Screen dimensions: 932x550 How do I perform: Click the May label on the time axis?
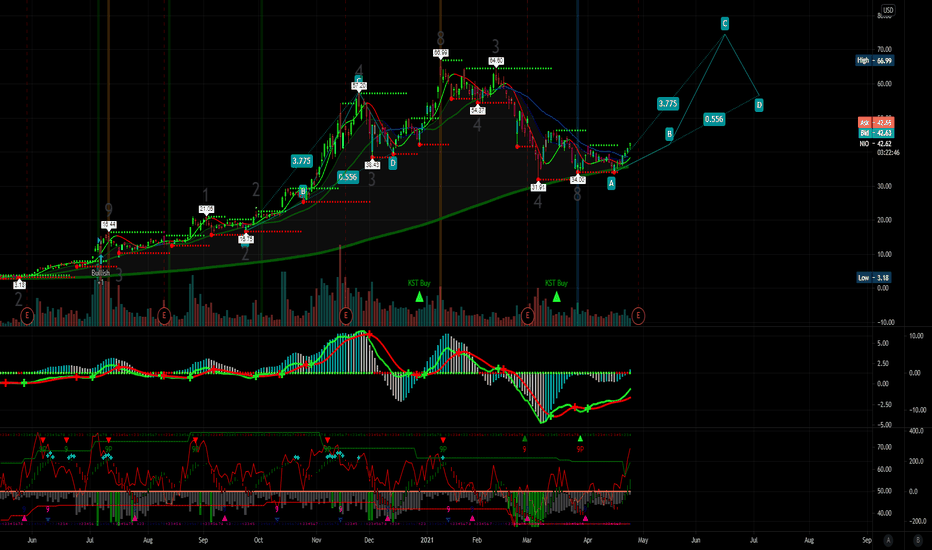[x=643, y=540]
